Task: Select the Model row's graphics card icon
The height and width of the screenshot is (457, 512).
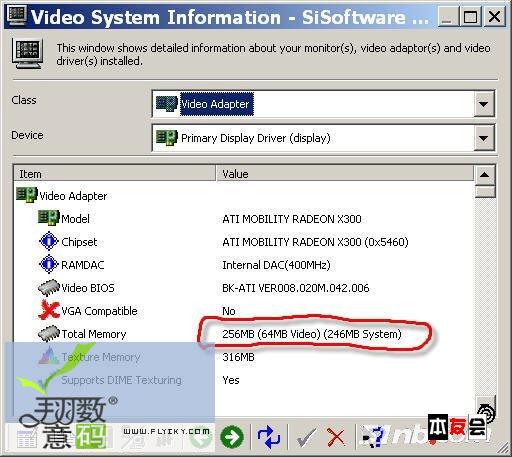Action: 49,218
